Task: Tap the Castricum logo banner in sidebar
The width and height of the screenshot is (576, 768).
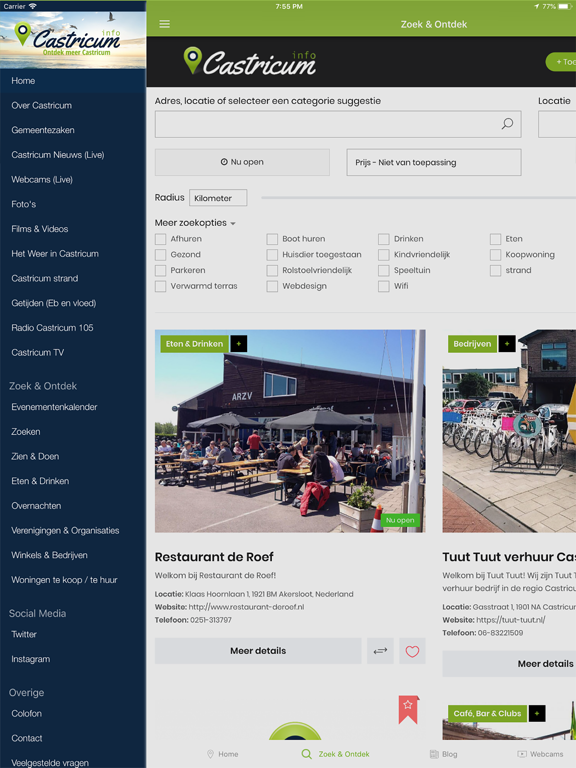Action: (73, 40)
